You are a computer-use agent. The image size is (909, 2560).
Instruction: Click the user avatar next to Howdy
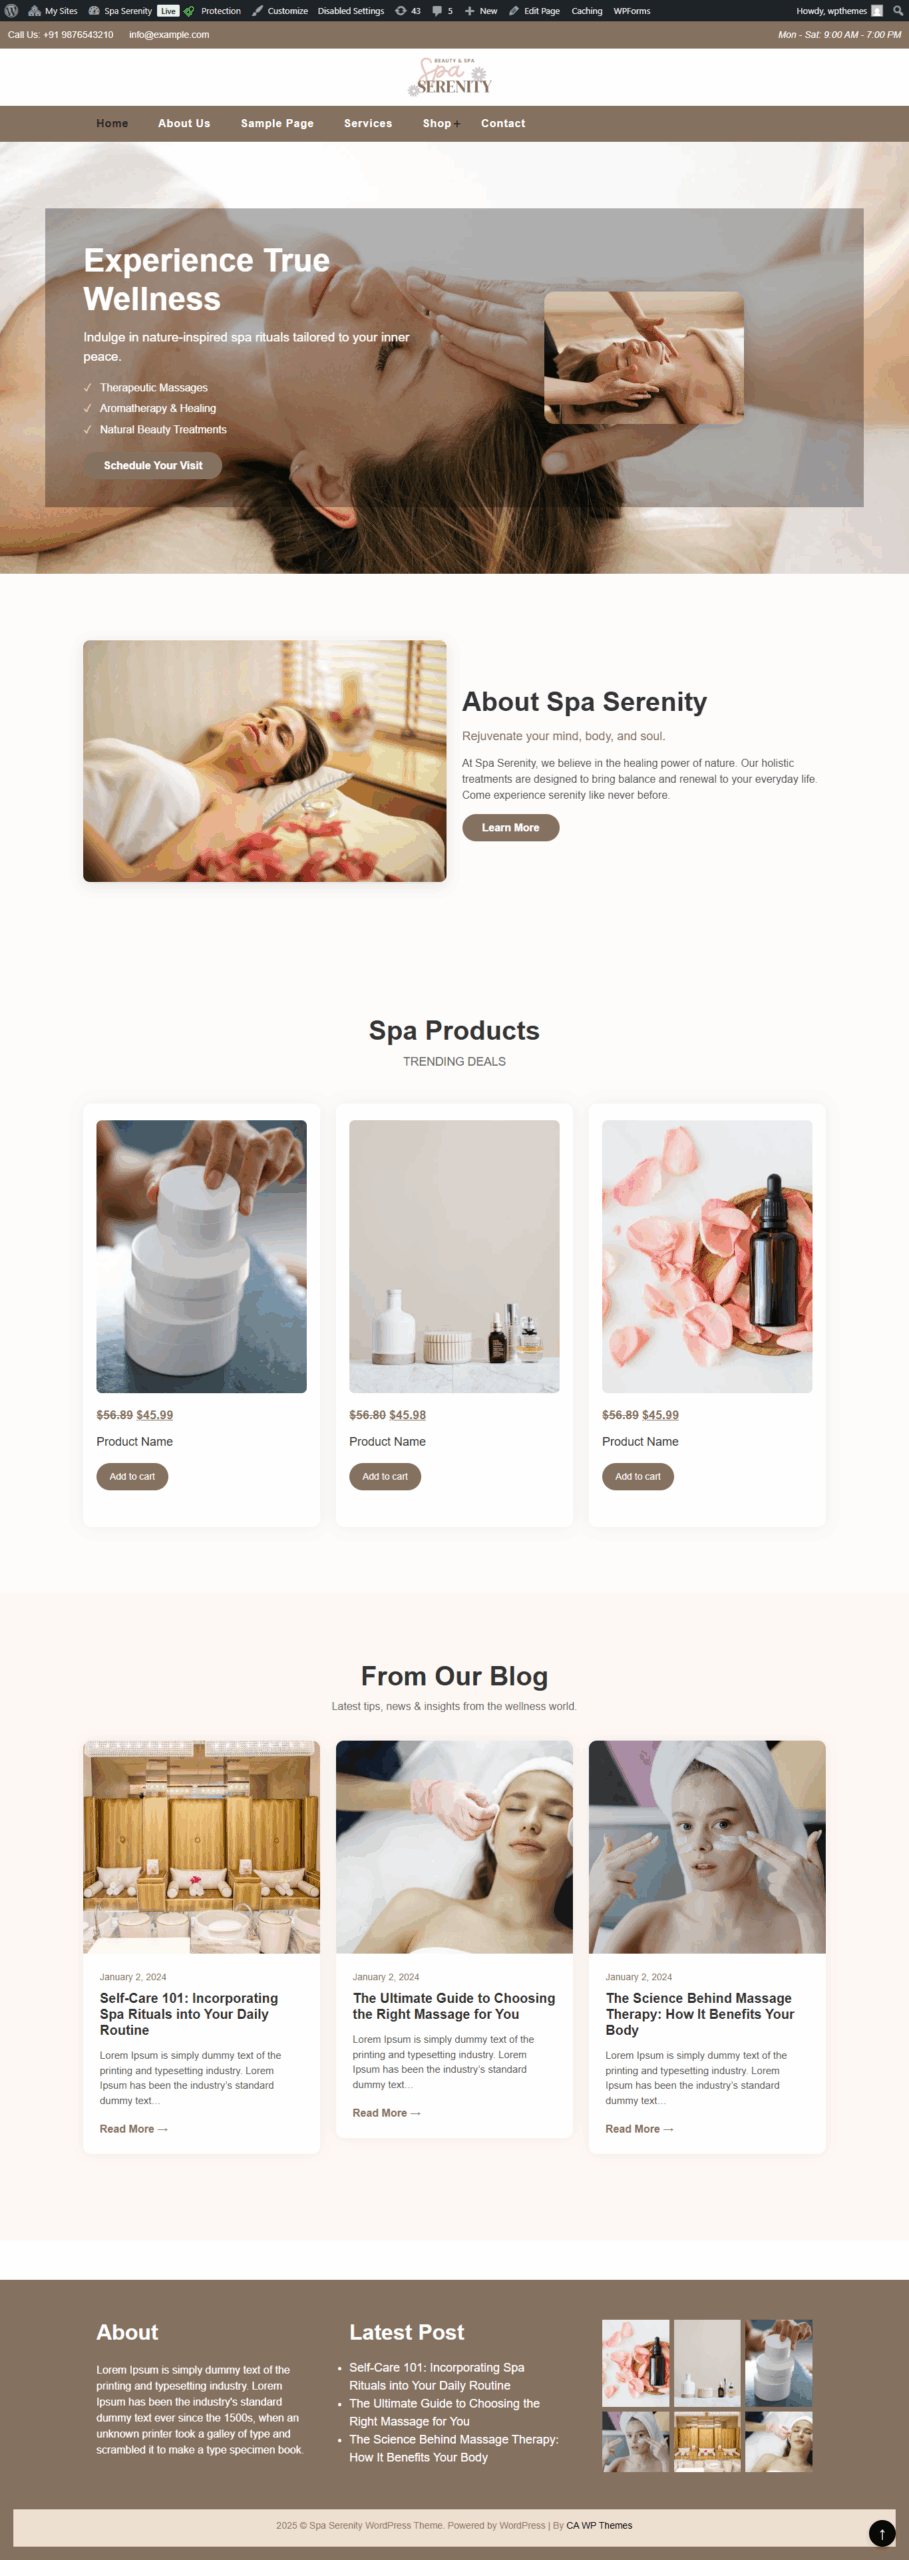877,11
